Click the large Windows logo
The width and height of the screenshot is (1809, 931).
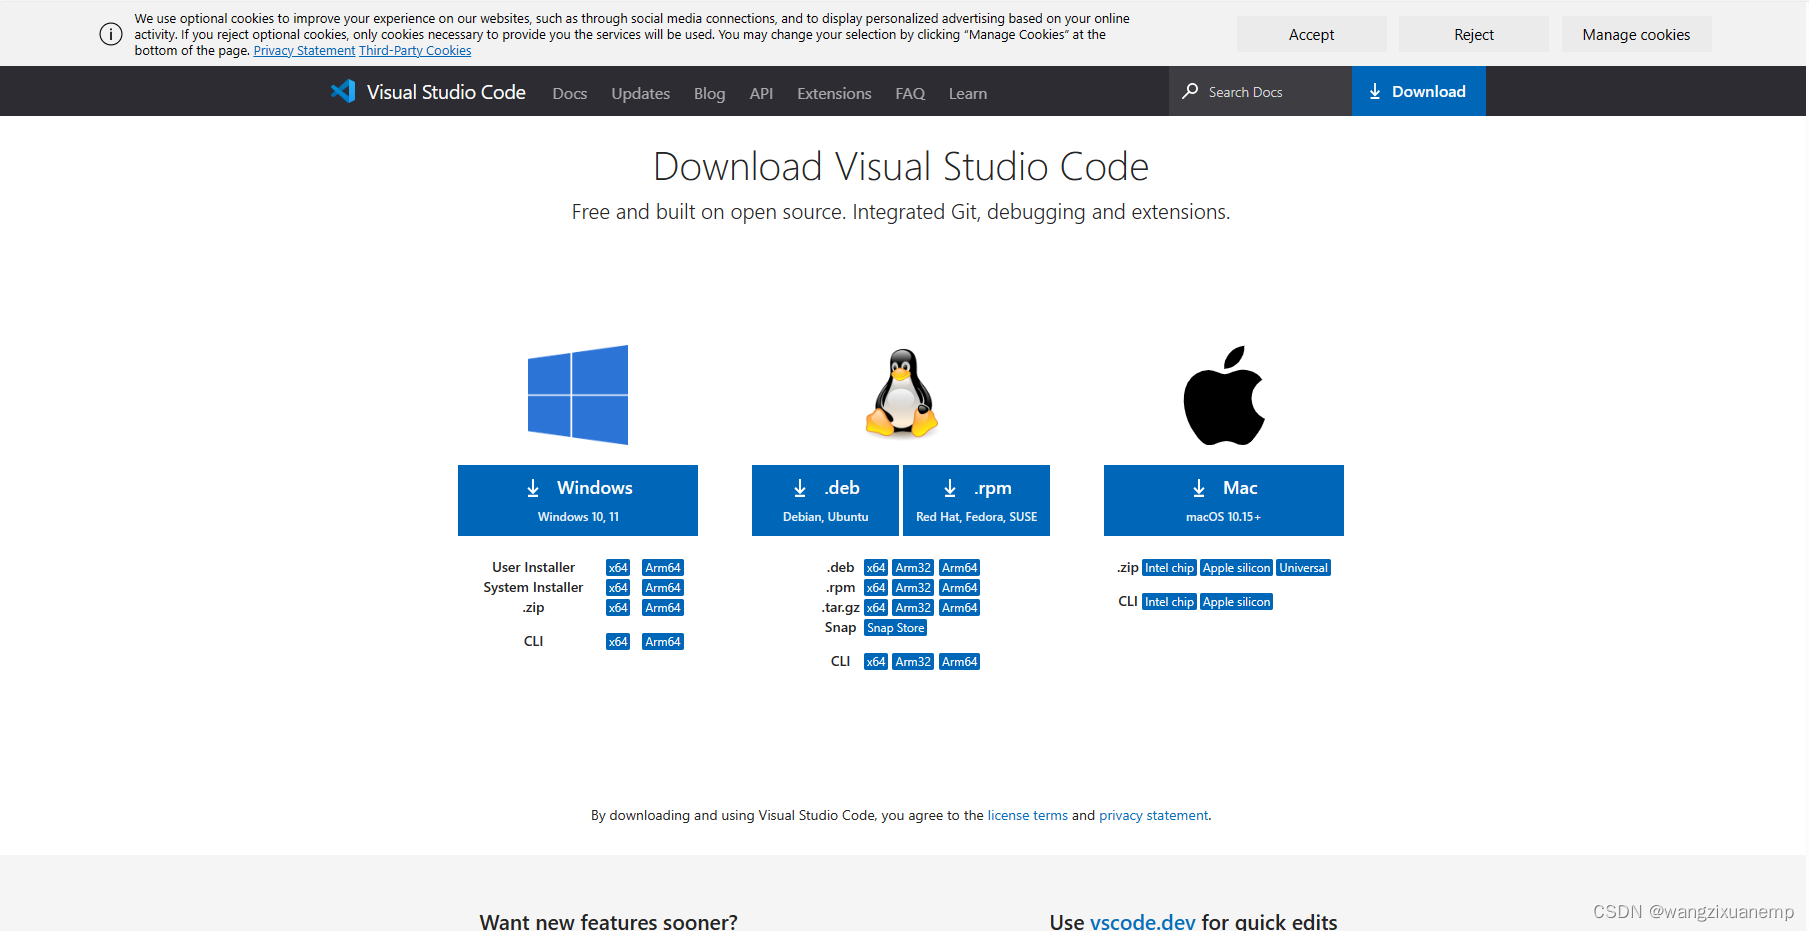578,395
